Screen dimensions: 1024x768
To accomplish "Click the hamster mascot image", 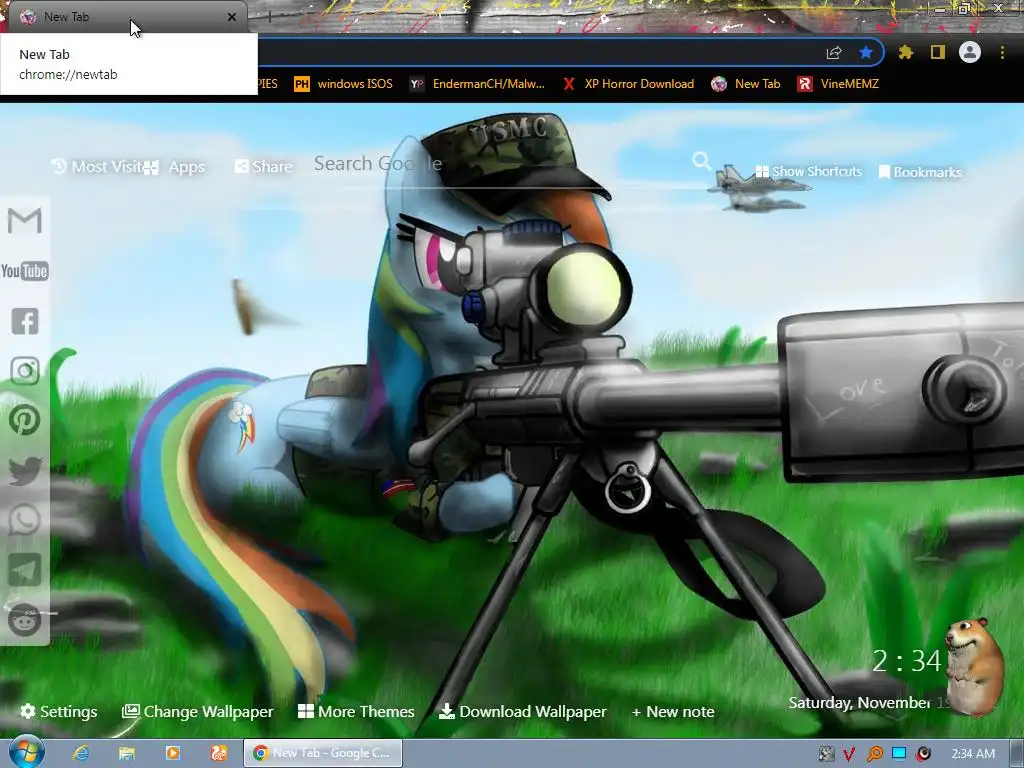I will point(974,666).
